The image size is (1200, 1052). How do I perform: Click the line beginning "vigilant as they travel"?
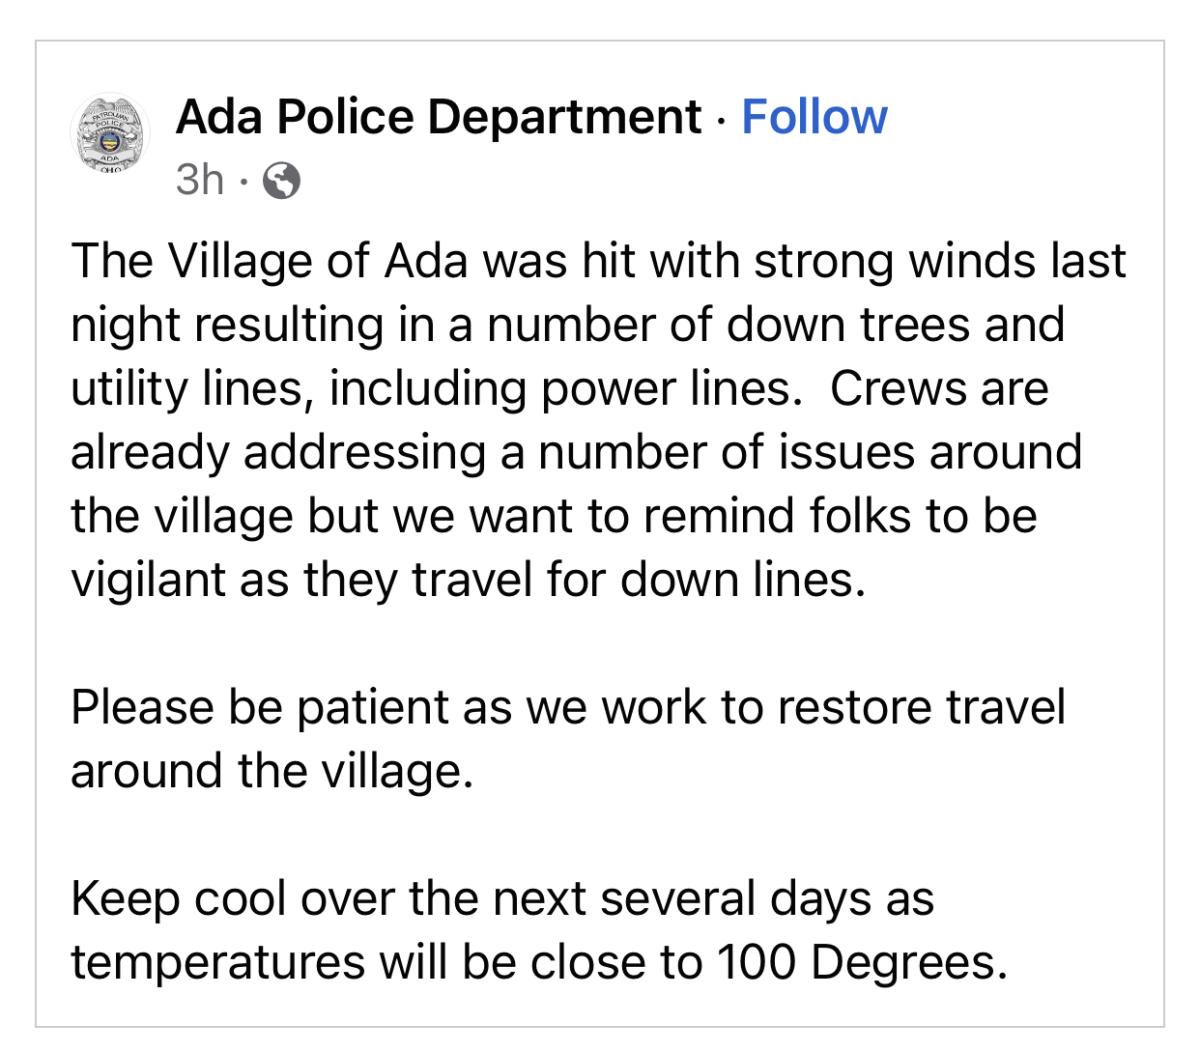pyautogui.click(x=467, y=580)
